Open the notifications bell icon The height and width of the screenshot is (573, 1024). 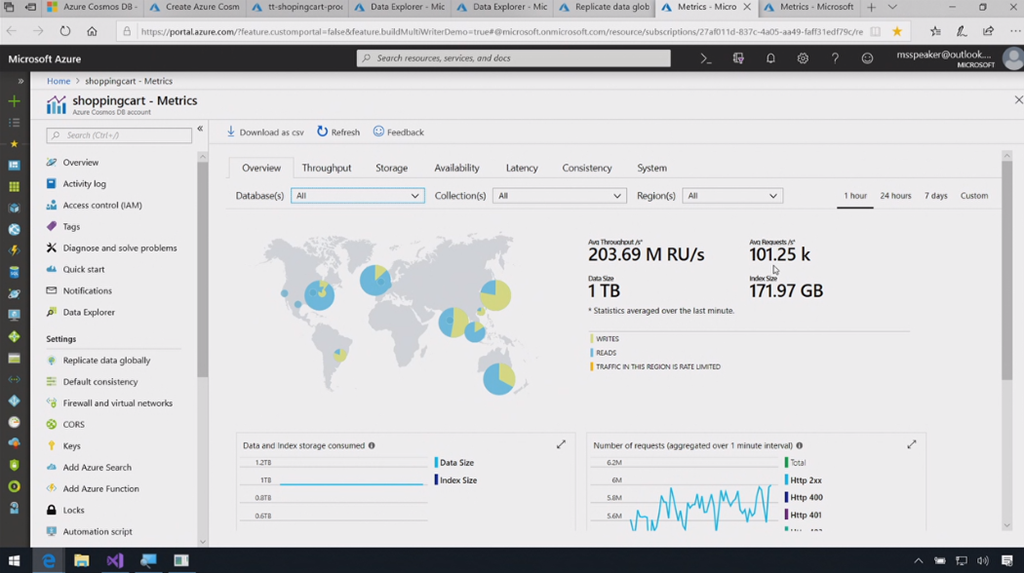pyautogui.click(x=771, y=59)
